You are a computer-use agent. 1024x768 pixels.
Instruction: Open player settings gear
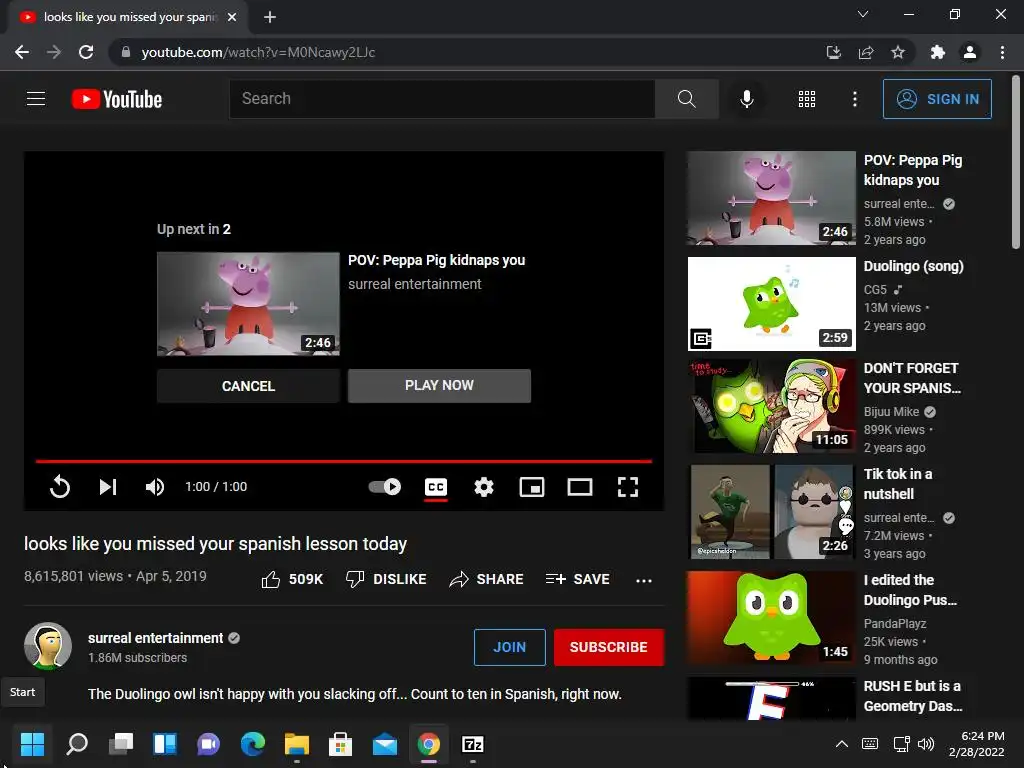tap(483, 487)
